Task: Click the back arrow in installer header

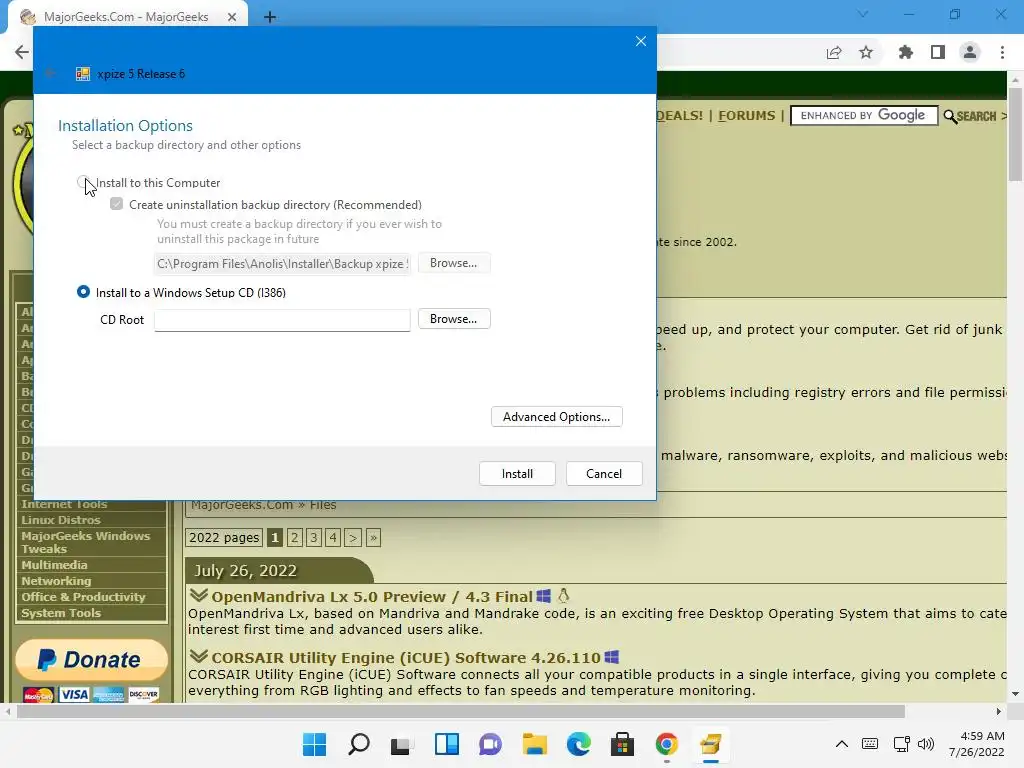Action: click(50, 73)
